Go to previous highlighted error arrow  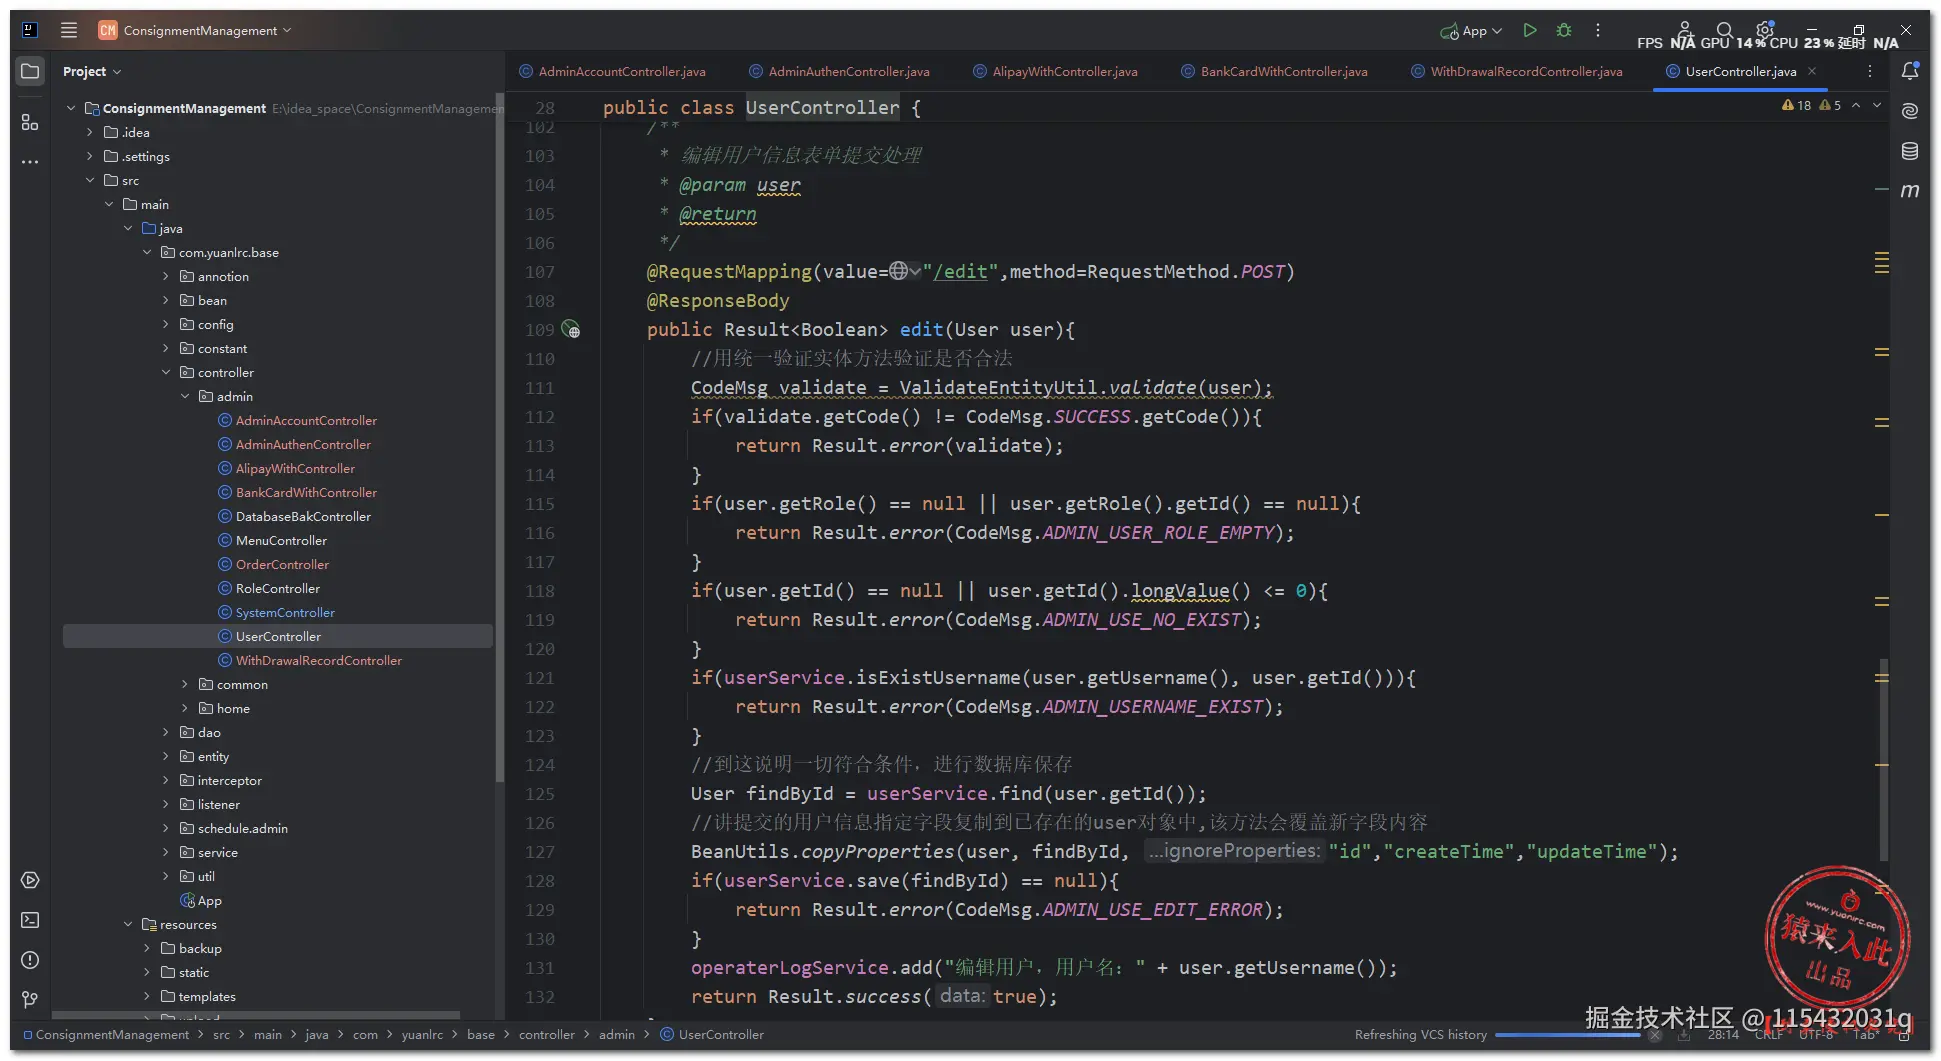coord(1856,105)
